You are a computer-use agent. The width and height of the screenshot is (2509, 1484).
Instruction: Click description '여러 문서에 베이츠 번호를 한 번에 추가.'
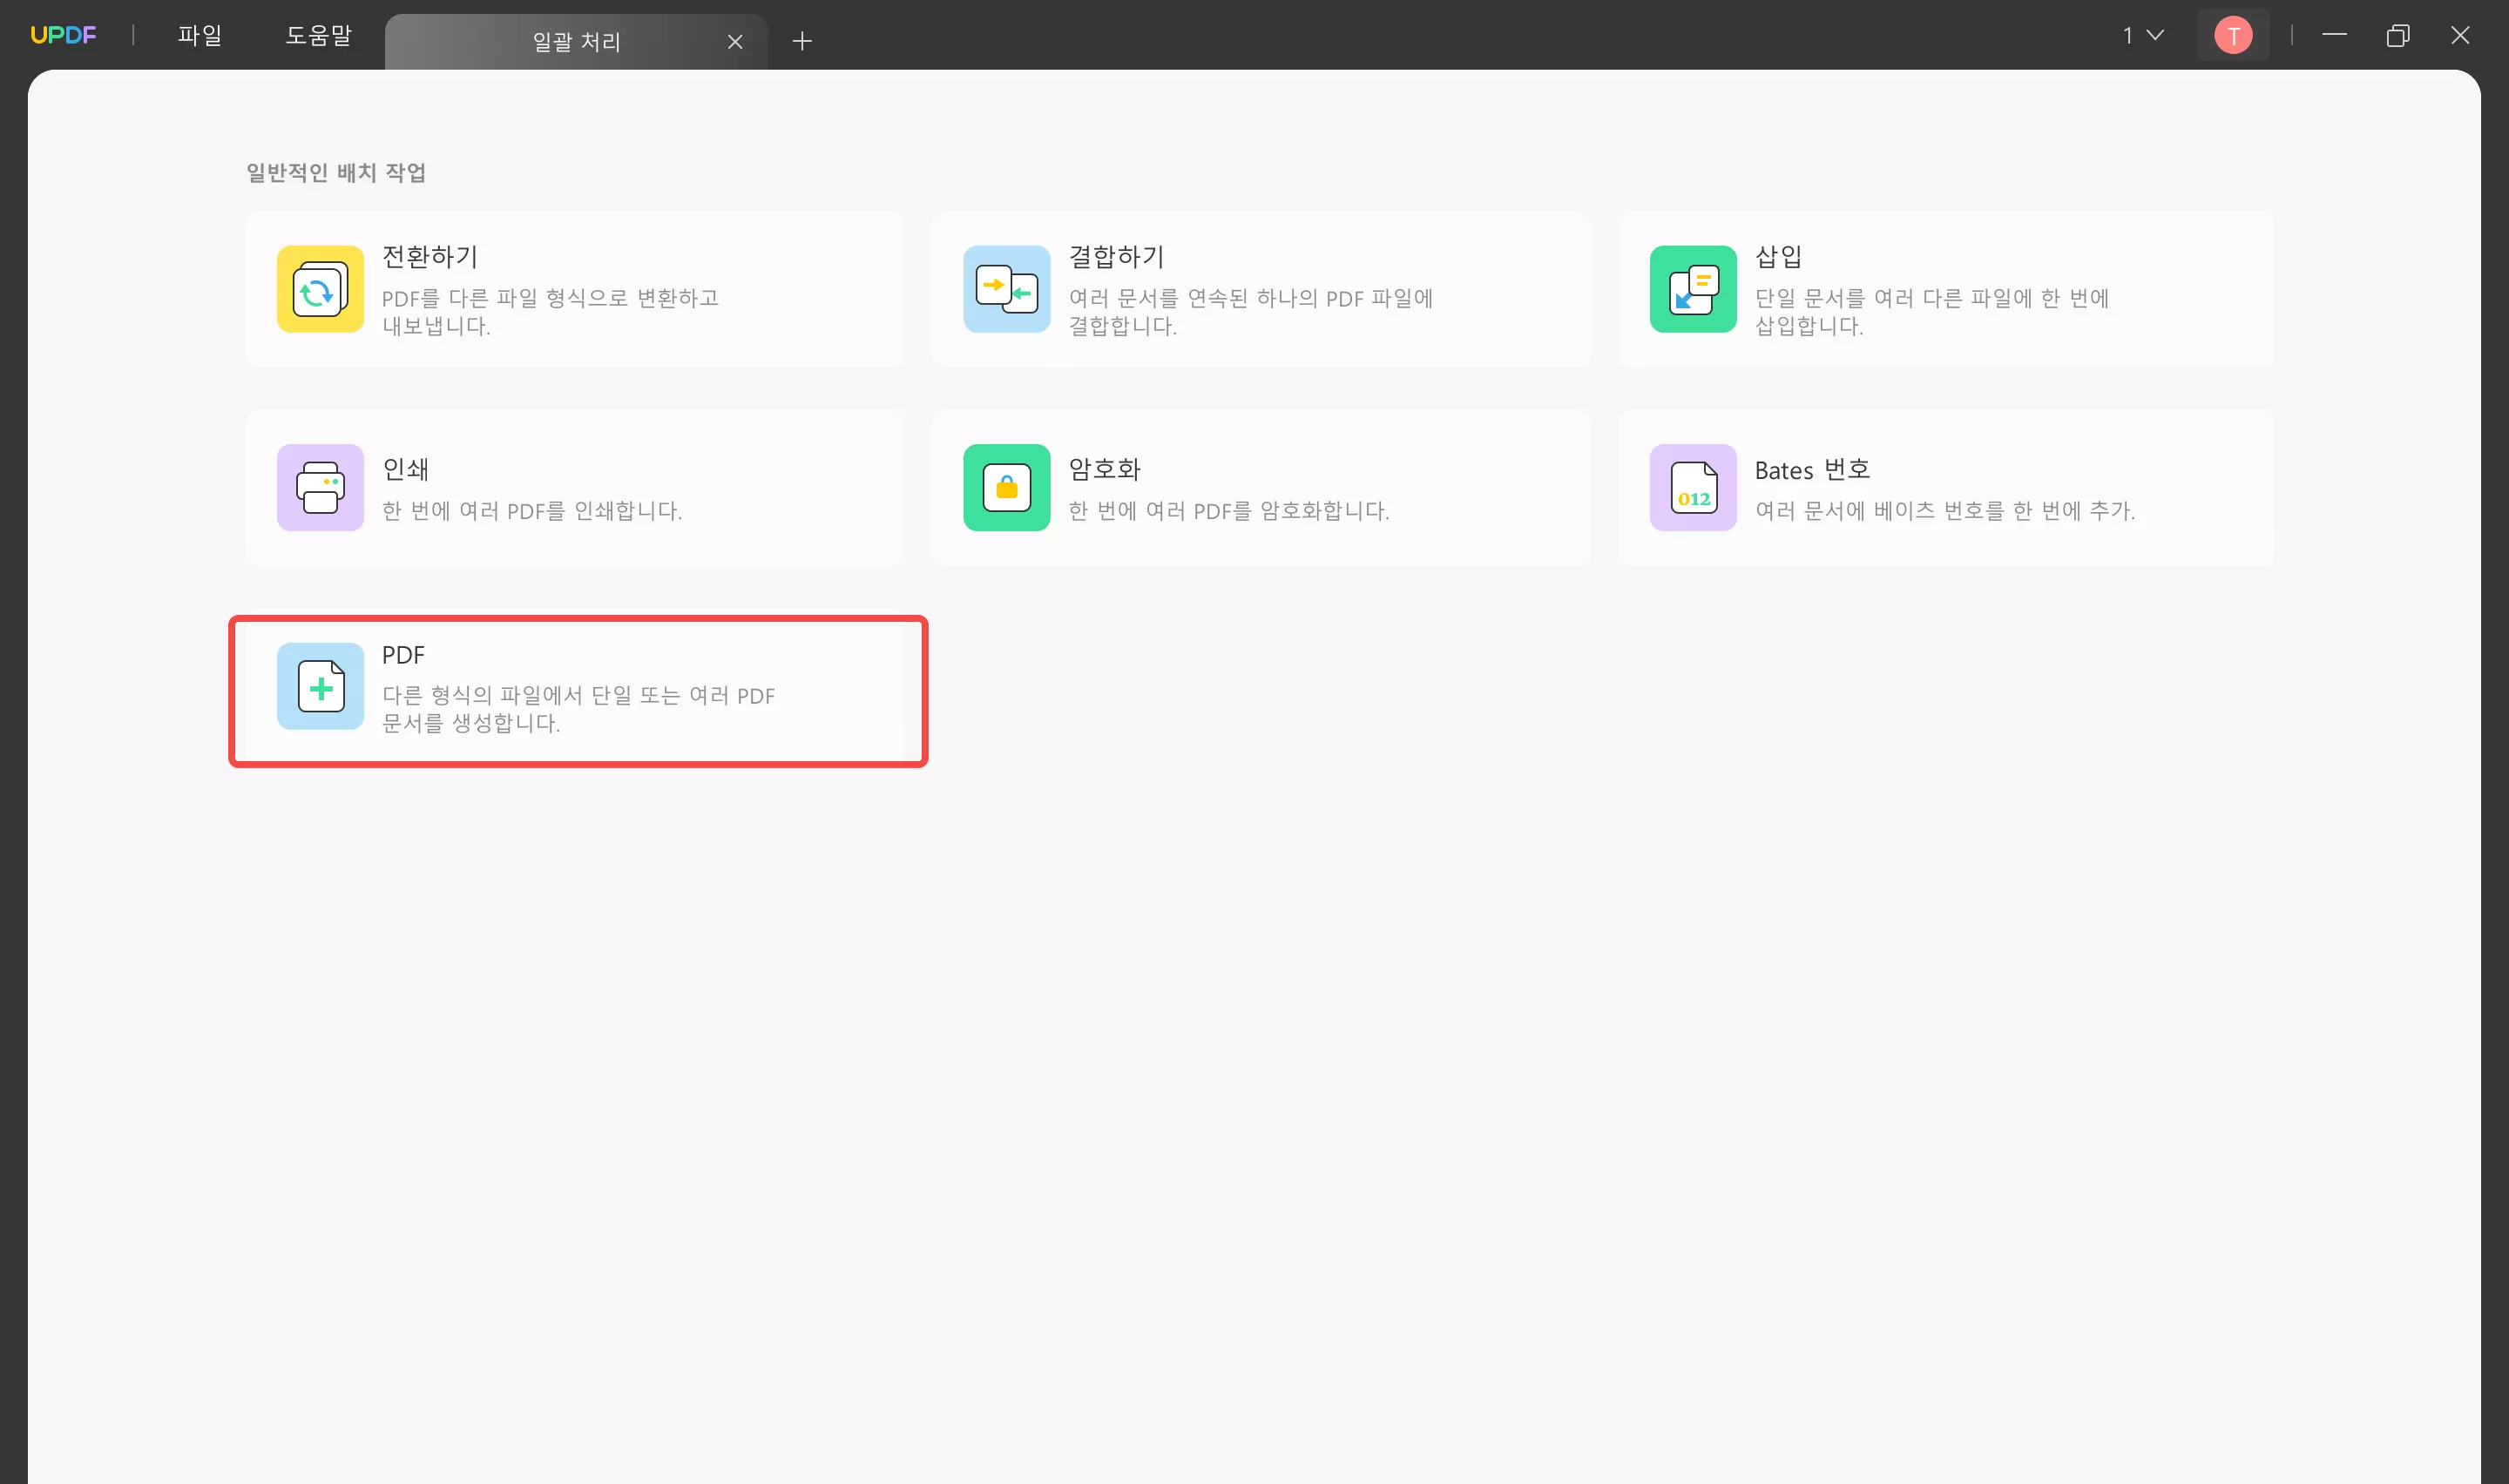click(x=1945, y=511)
